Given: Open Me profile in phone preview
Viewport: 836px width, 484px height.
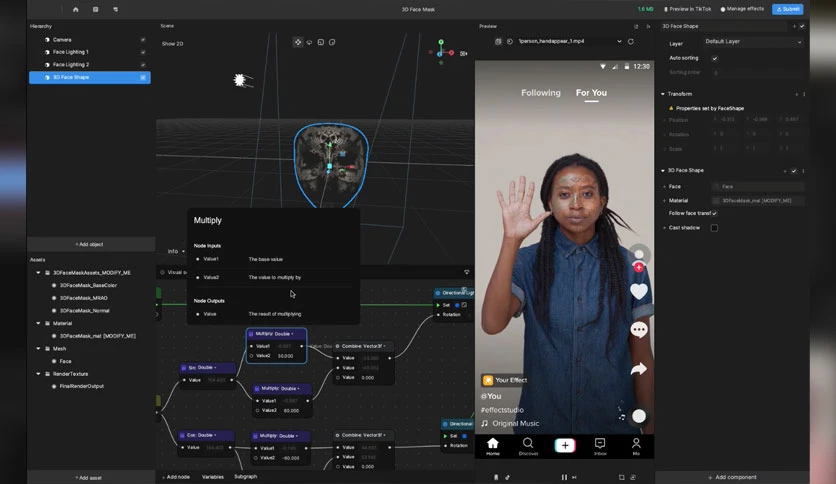Looking at the screenshot, I should pyautogui.click(x=636, y=447).
